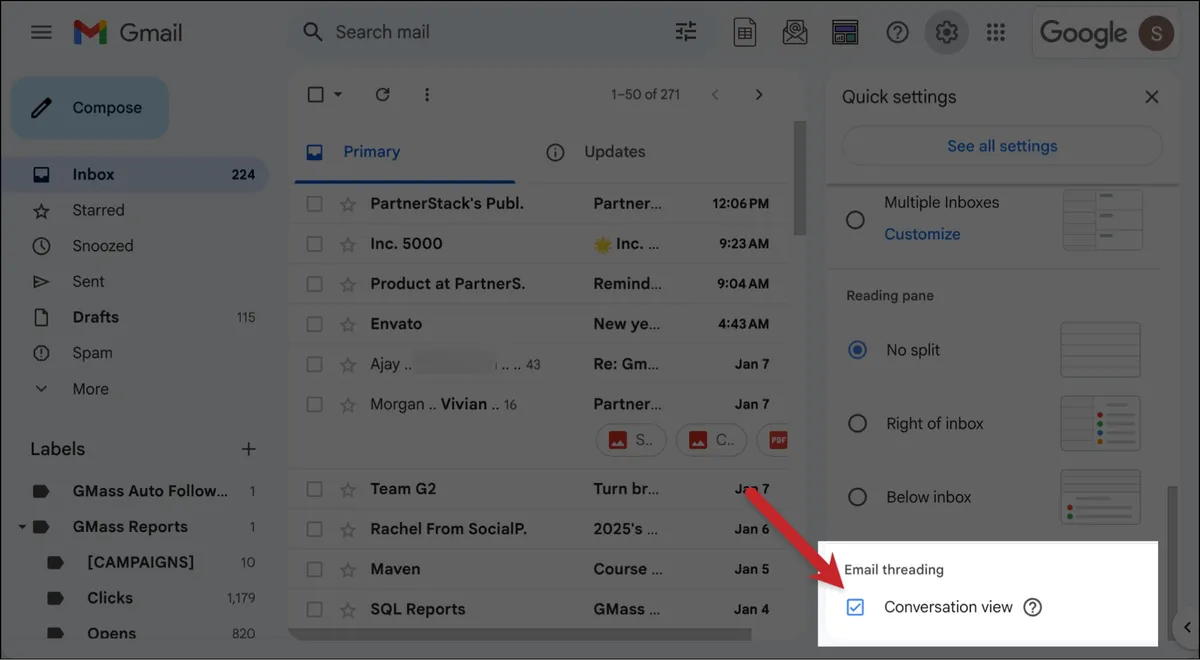Click the campaign builder window icon in header

pyautogui.click(x=845, y=32)
